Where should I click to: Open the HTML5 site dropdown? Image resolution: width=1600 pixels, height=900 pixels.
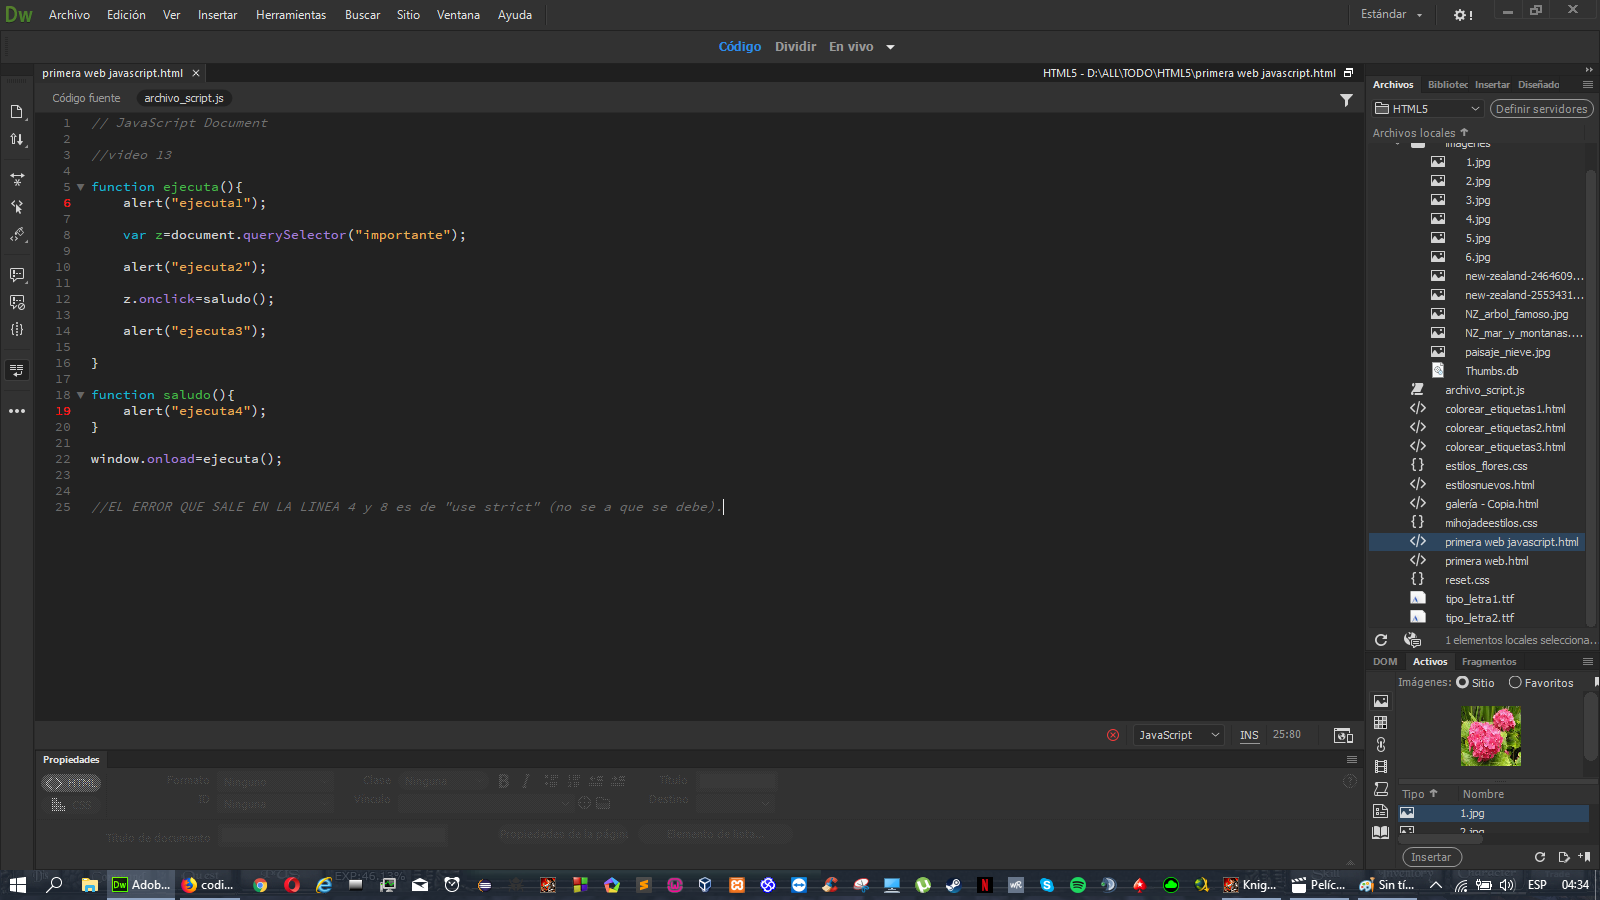click(x=1427, y=109)
